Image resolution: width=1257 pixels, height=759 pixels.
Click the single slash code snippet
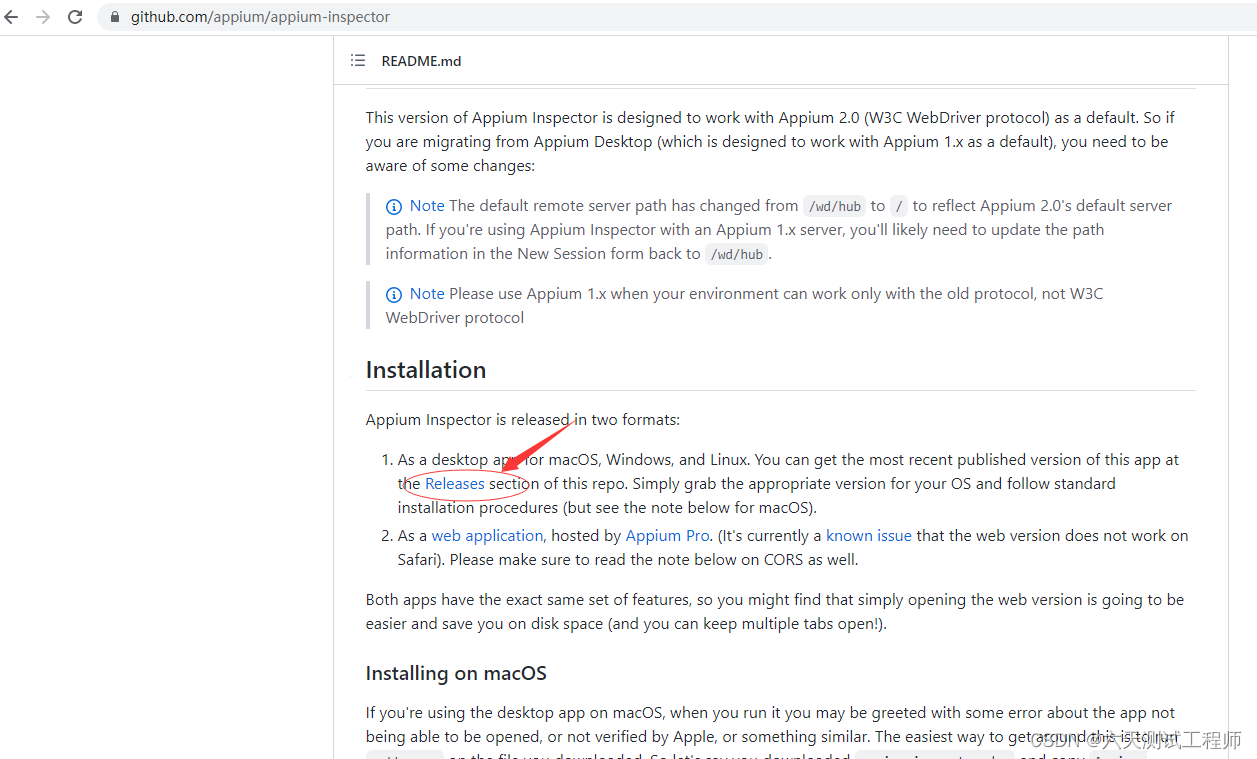tap(899, 206)
